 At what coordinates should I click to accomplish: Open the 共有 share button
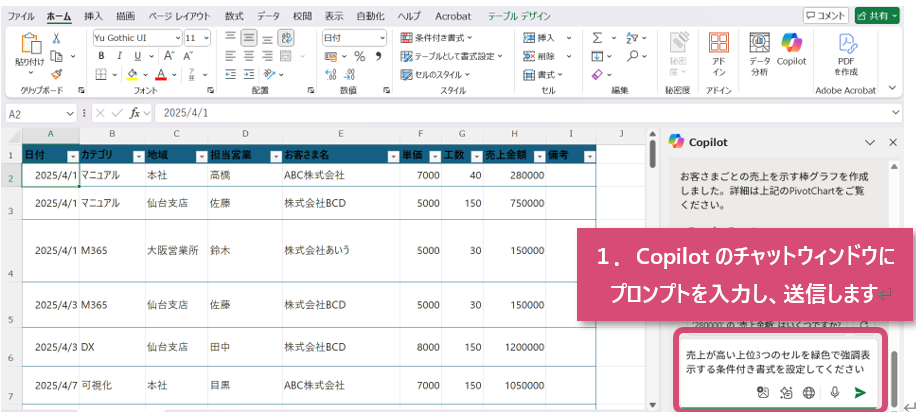pos(877,16)
